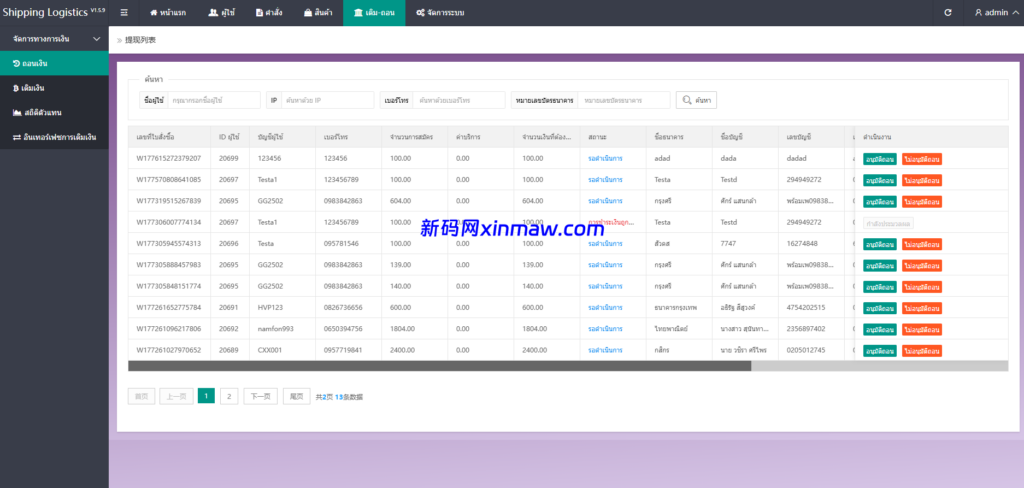Focus the IP search field
1024x488 pixels.
coord(327,100)
